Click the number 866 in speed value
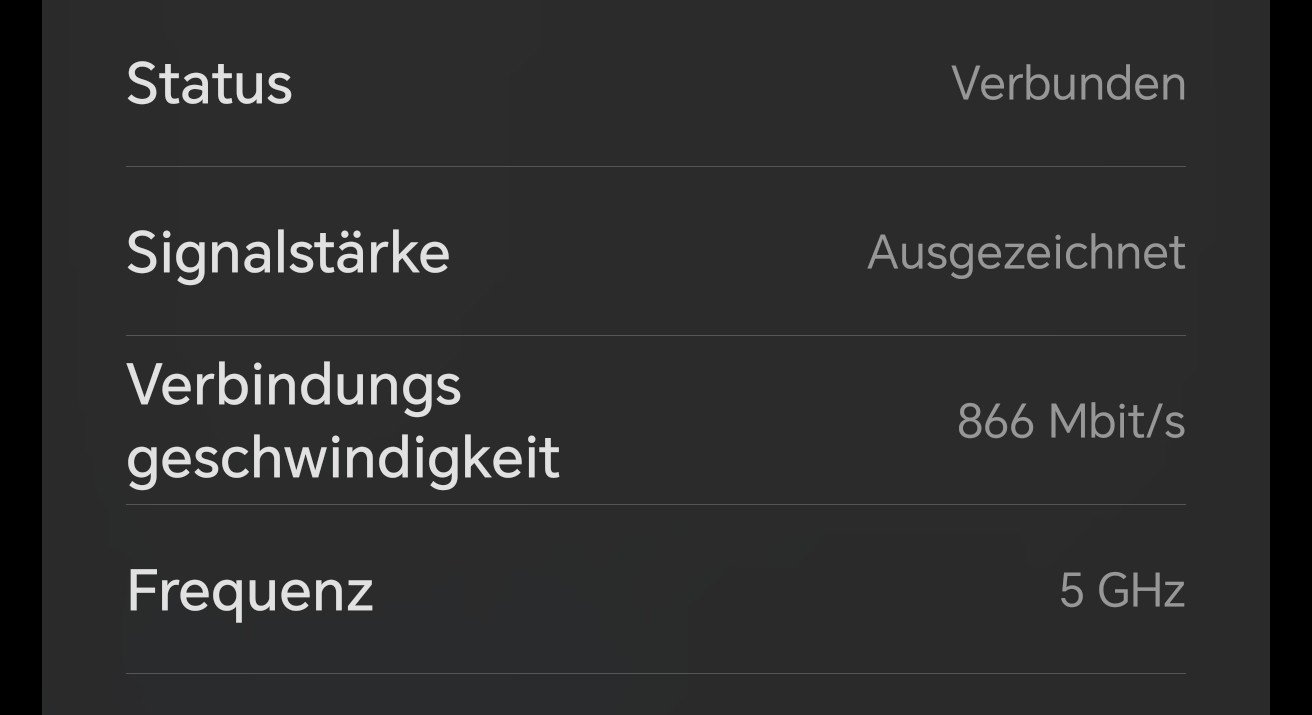 (995, 422)
